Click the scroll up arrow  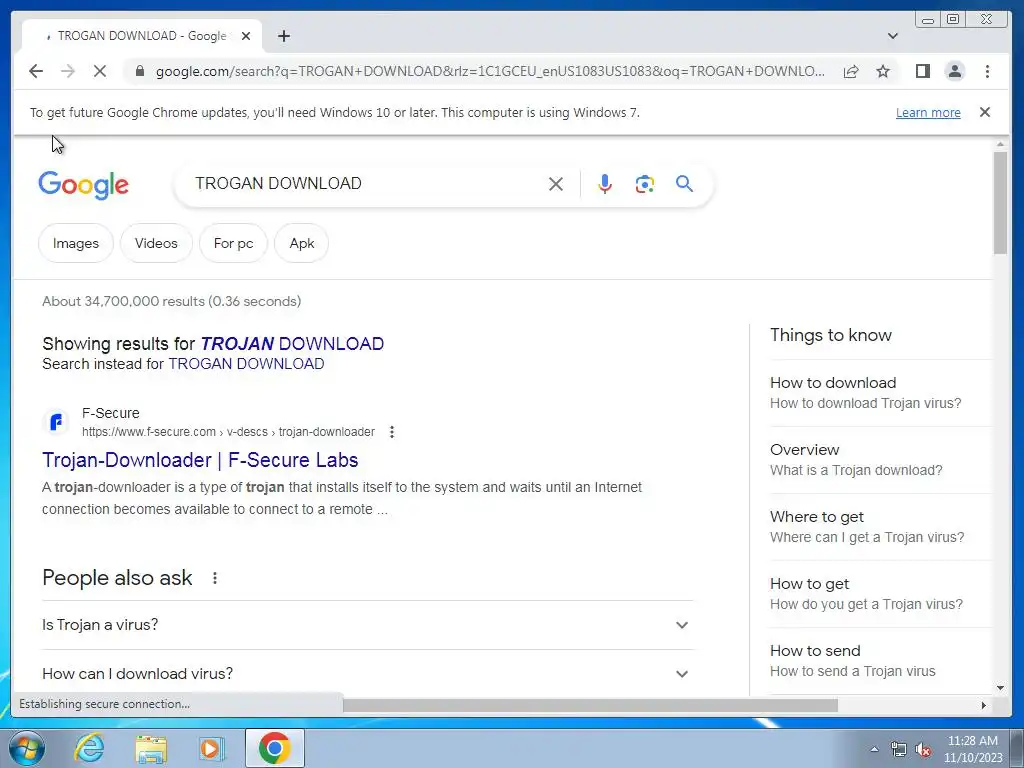coord(1000,144)
